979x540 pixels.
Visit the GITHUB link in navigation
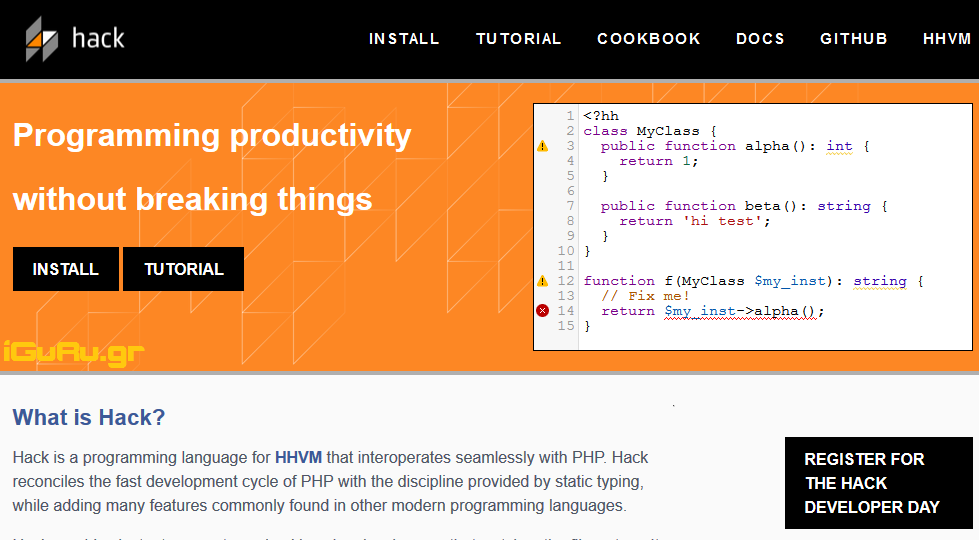tap(854, 39)
